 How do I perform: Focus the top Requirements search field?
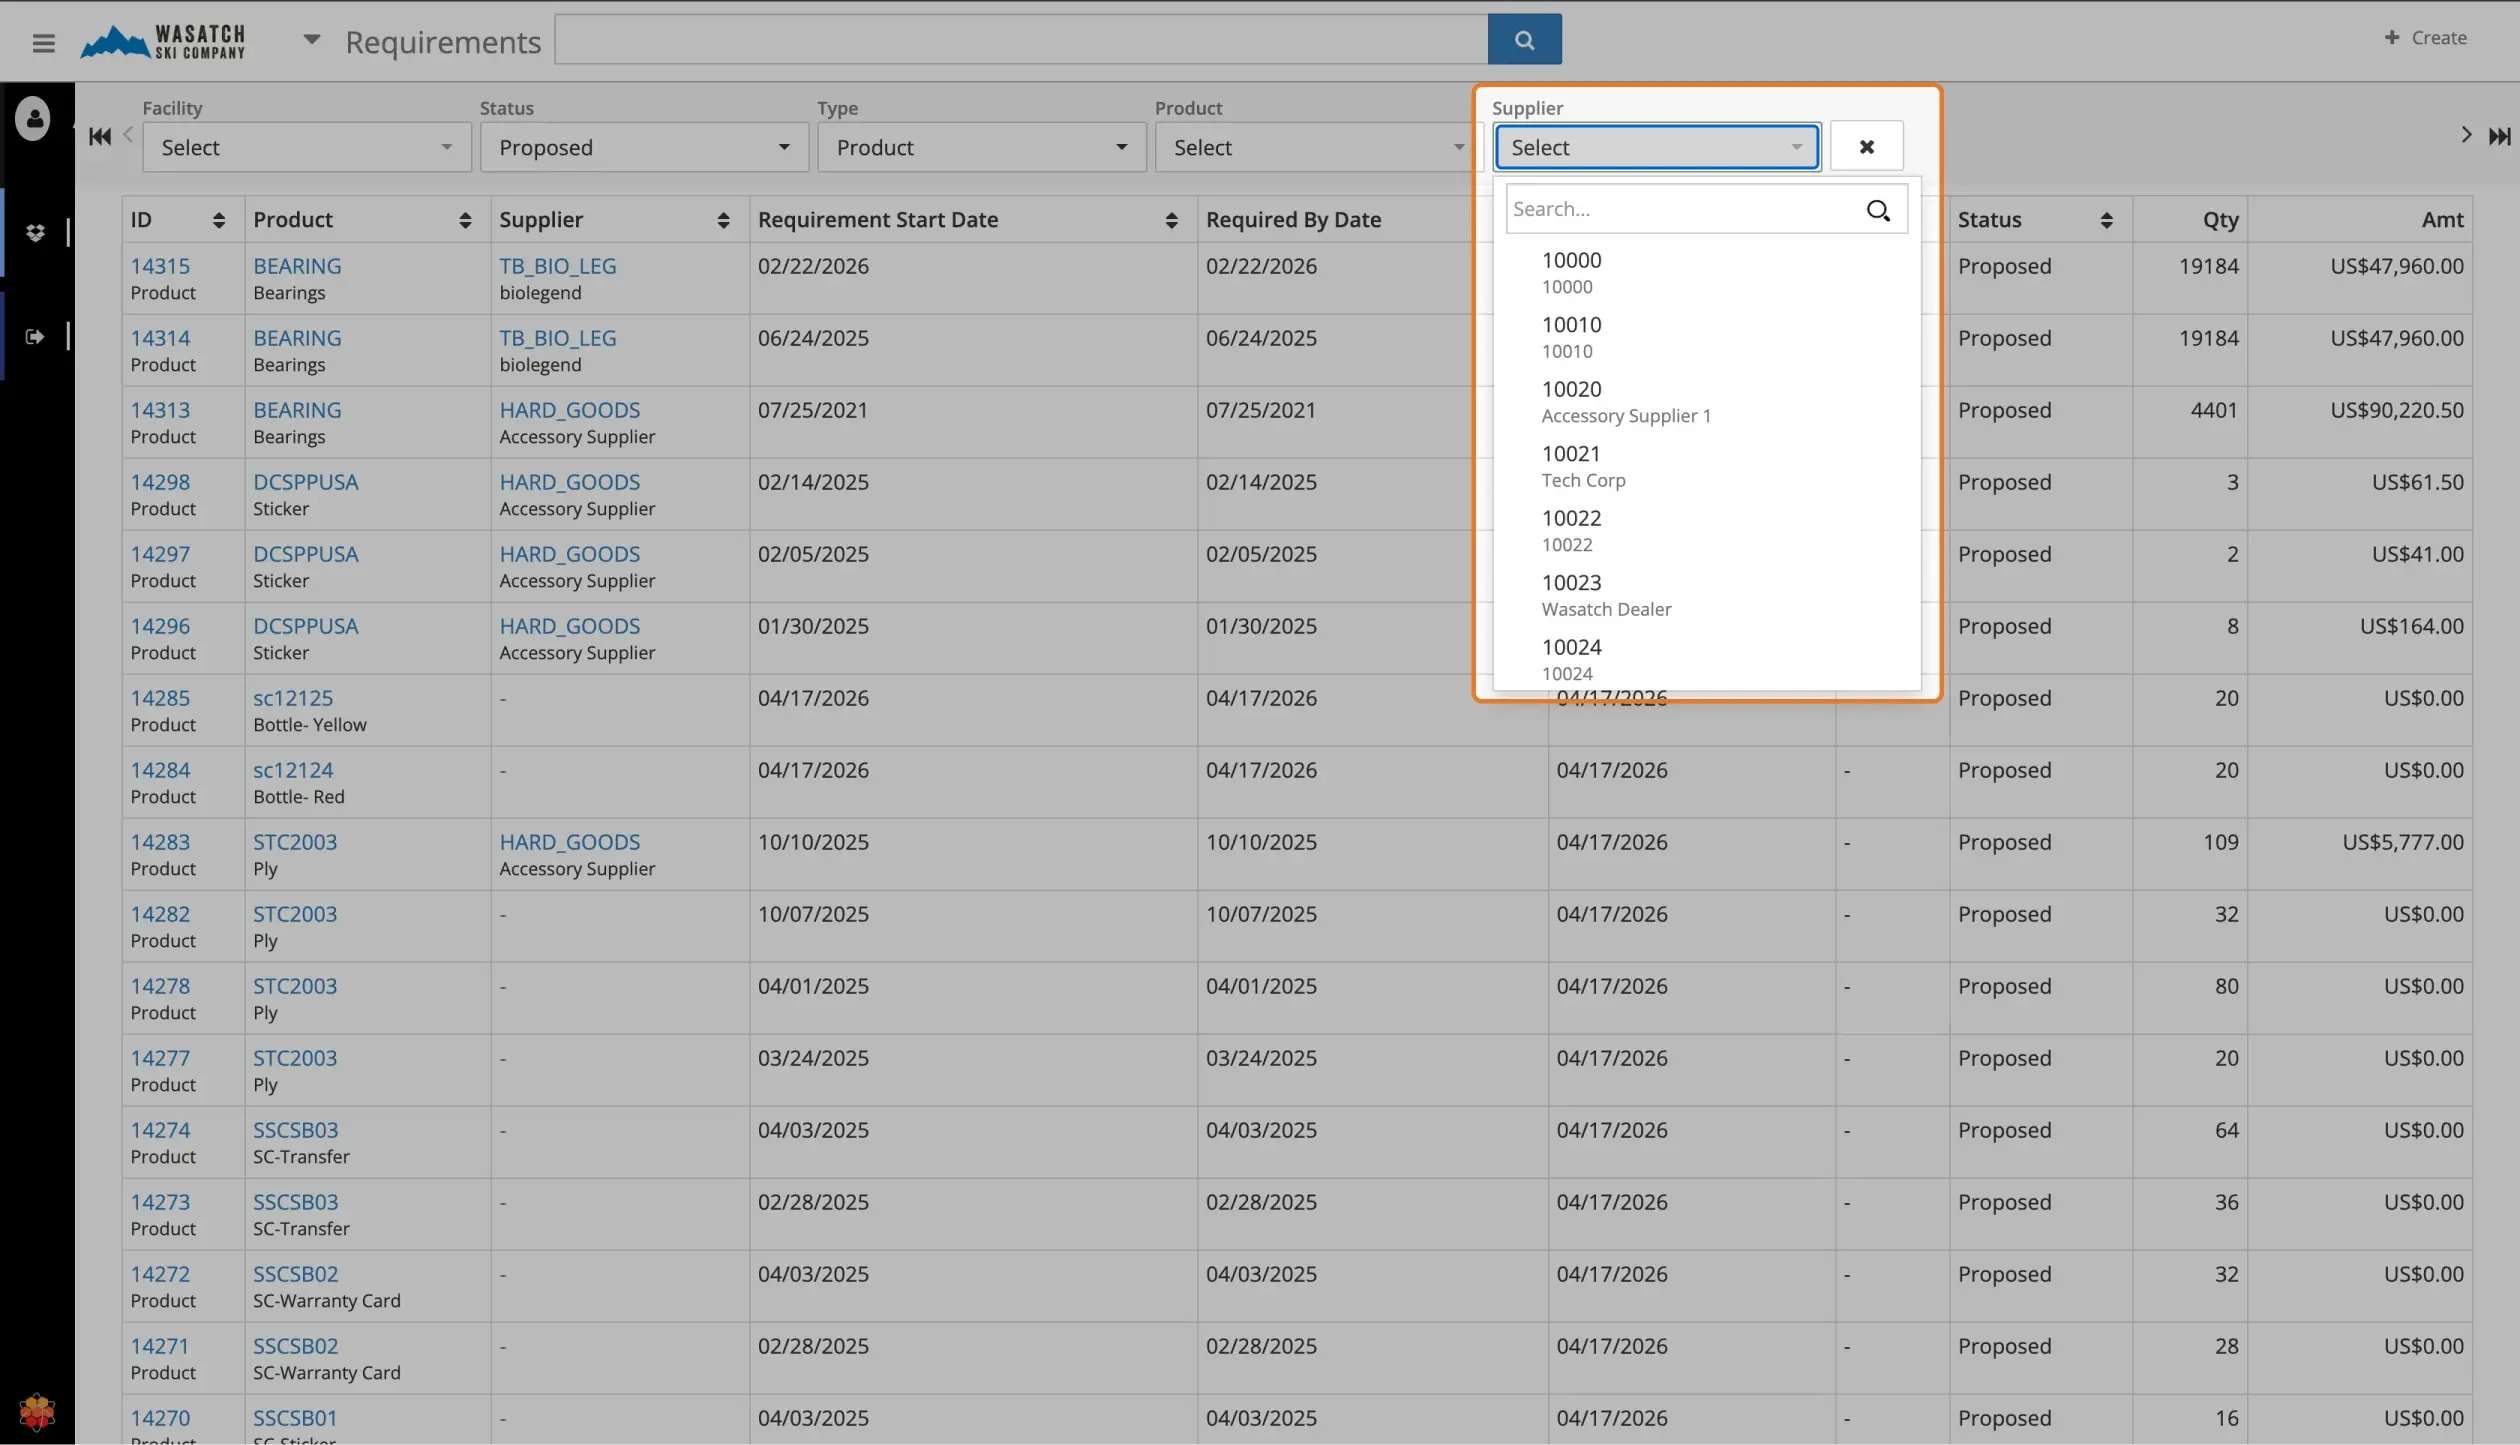pos(1021,39)
